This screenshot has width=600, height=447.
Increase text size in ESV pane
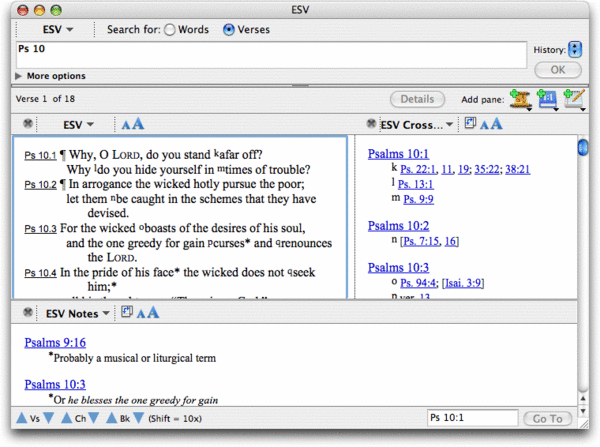tap(138, 124)
